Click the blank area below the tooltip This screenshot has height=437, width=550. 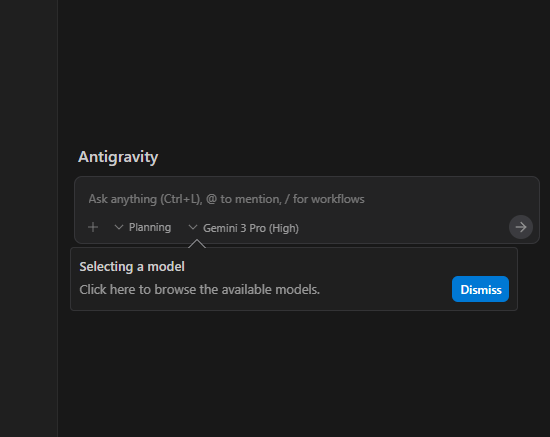pos(304,374)
